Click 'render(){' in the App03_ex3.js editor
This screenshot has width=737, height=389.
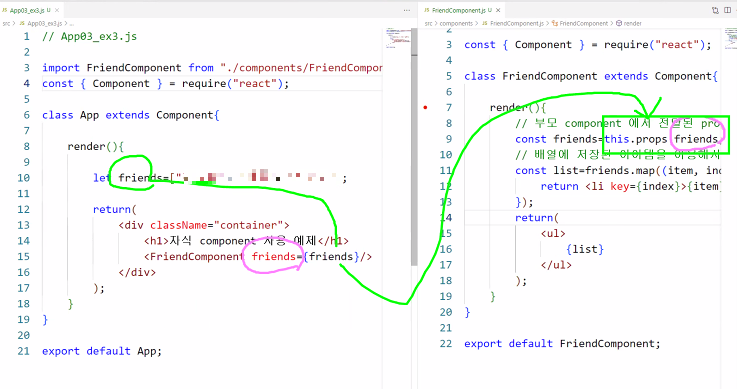pyautogui.click(x=96, y=147)
